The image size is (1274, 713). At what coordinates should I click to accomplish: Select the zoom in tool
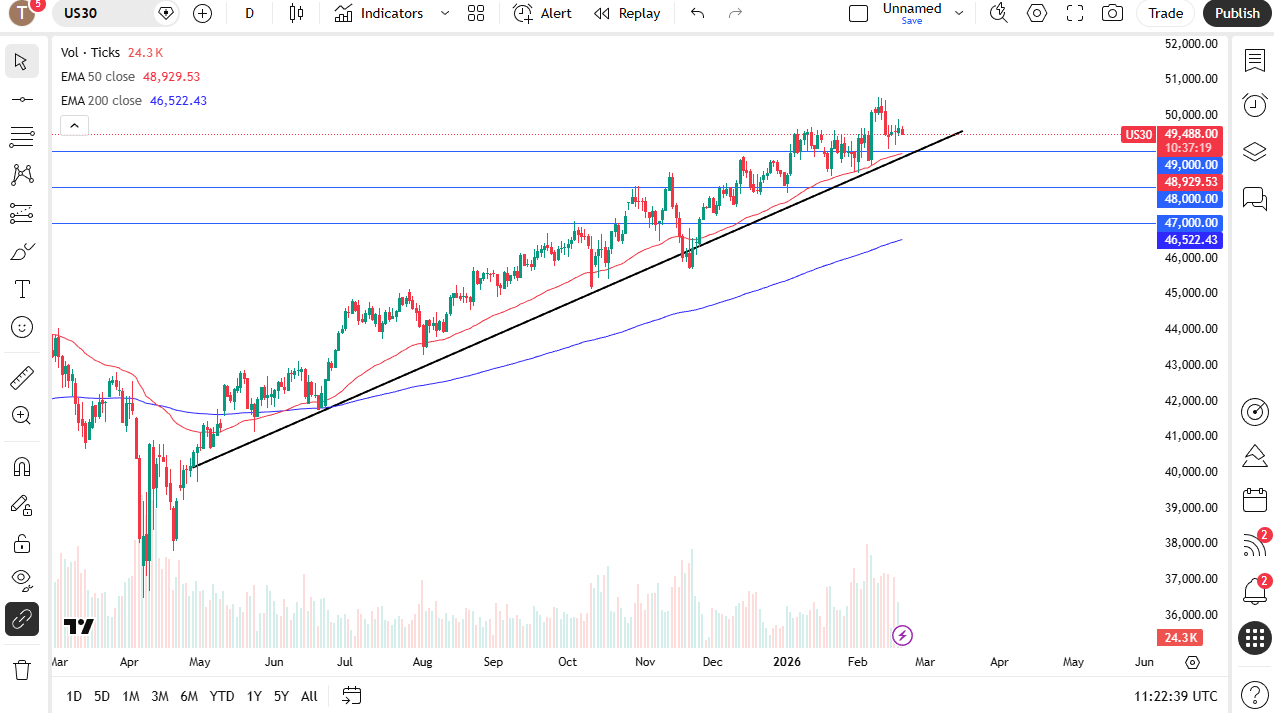click(22, 415)
